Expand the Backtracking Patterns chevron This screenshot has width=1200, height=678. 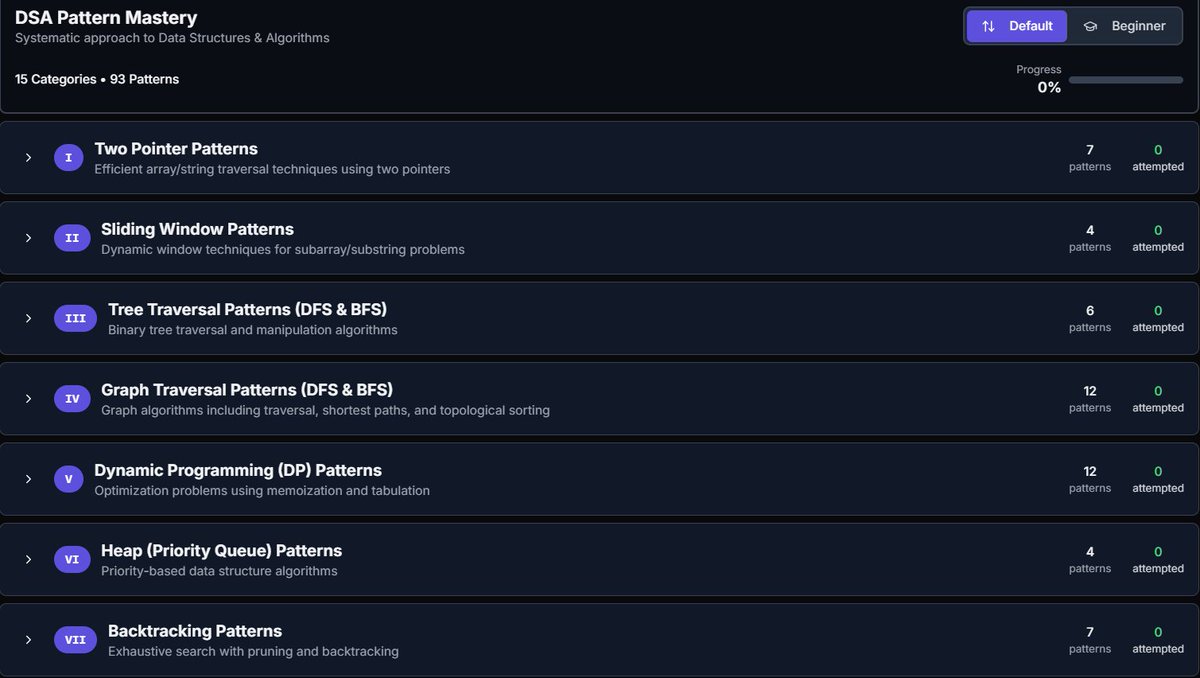pos(29,640)
